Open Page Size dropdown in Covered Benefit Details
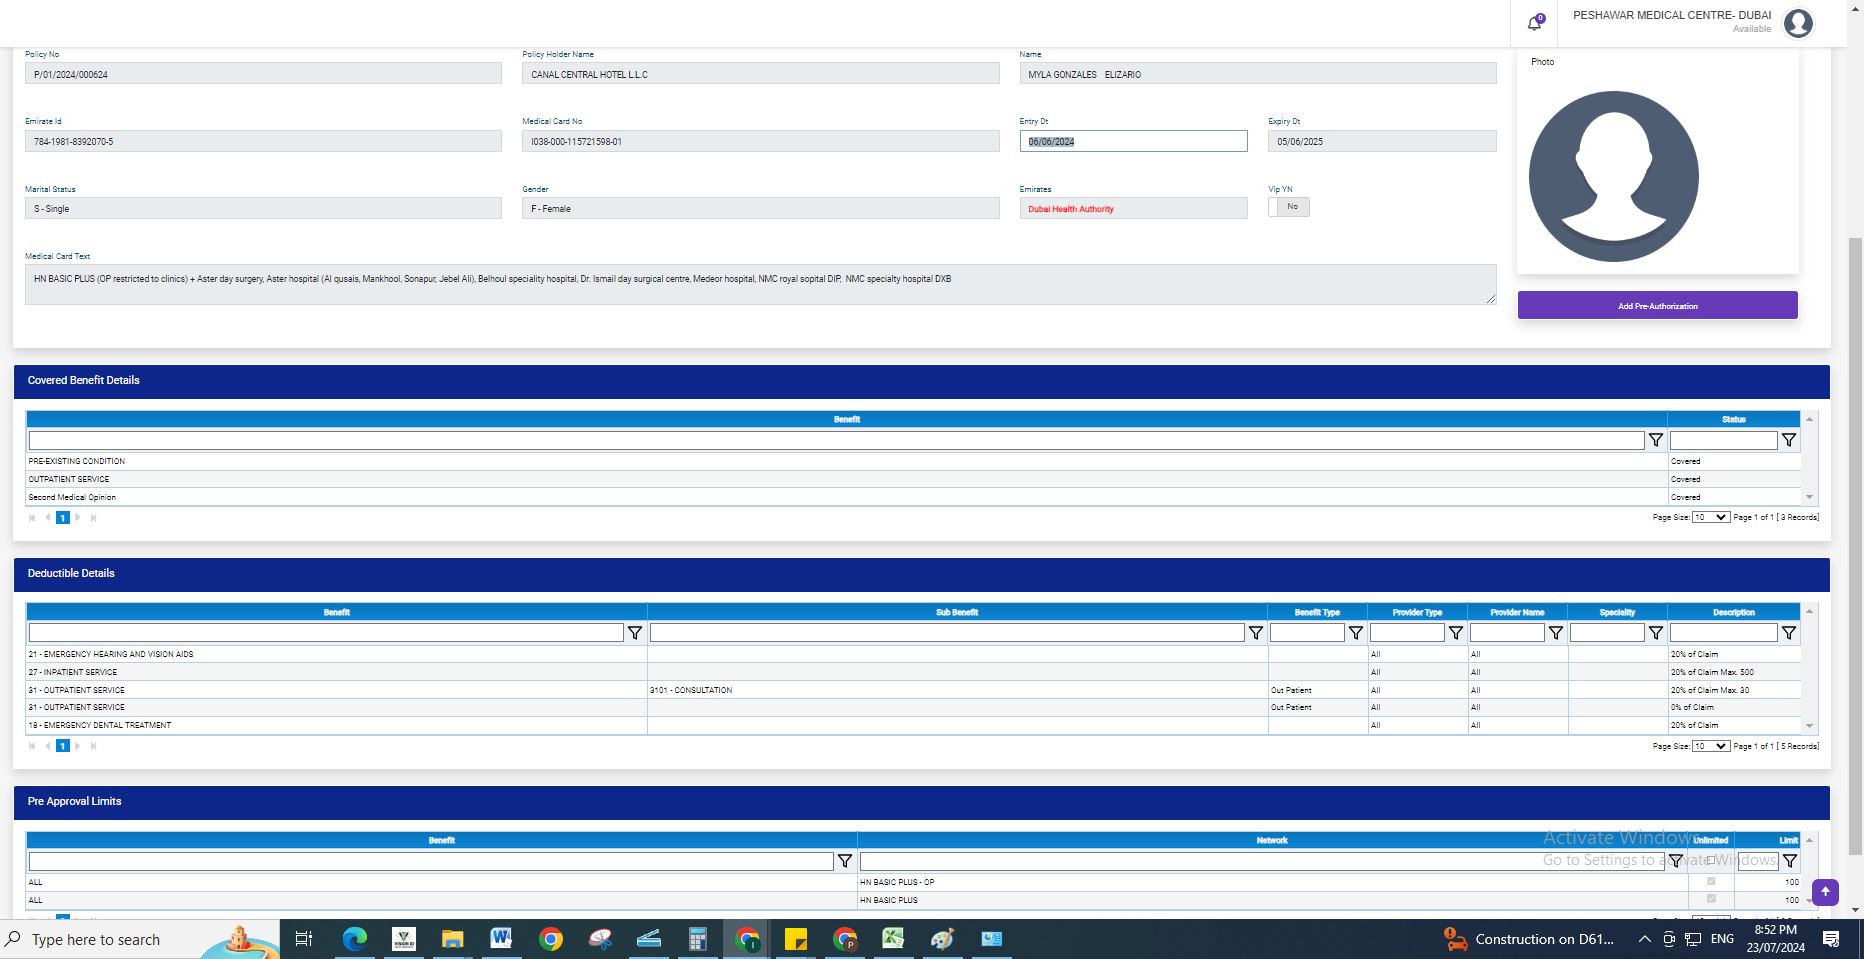Image resolution: width=1864 pixels, height=959 pixels. tap(1710, 517)
